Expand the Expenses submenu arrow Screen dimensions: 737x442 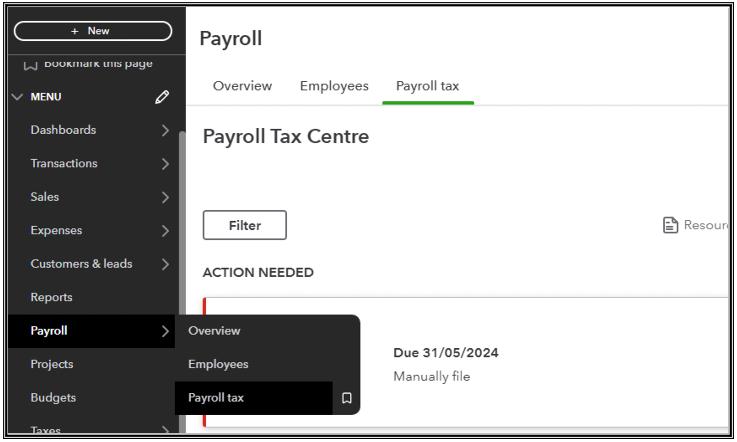(x=165, y=230)
